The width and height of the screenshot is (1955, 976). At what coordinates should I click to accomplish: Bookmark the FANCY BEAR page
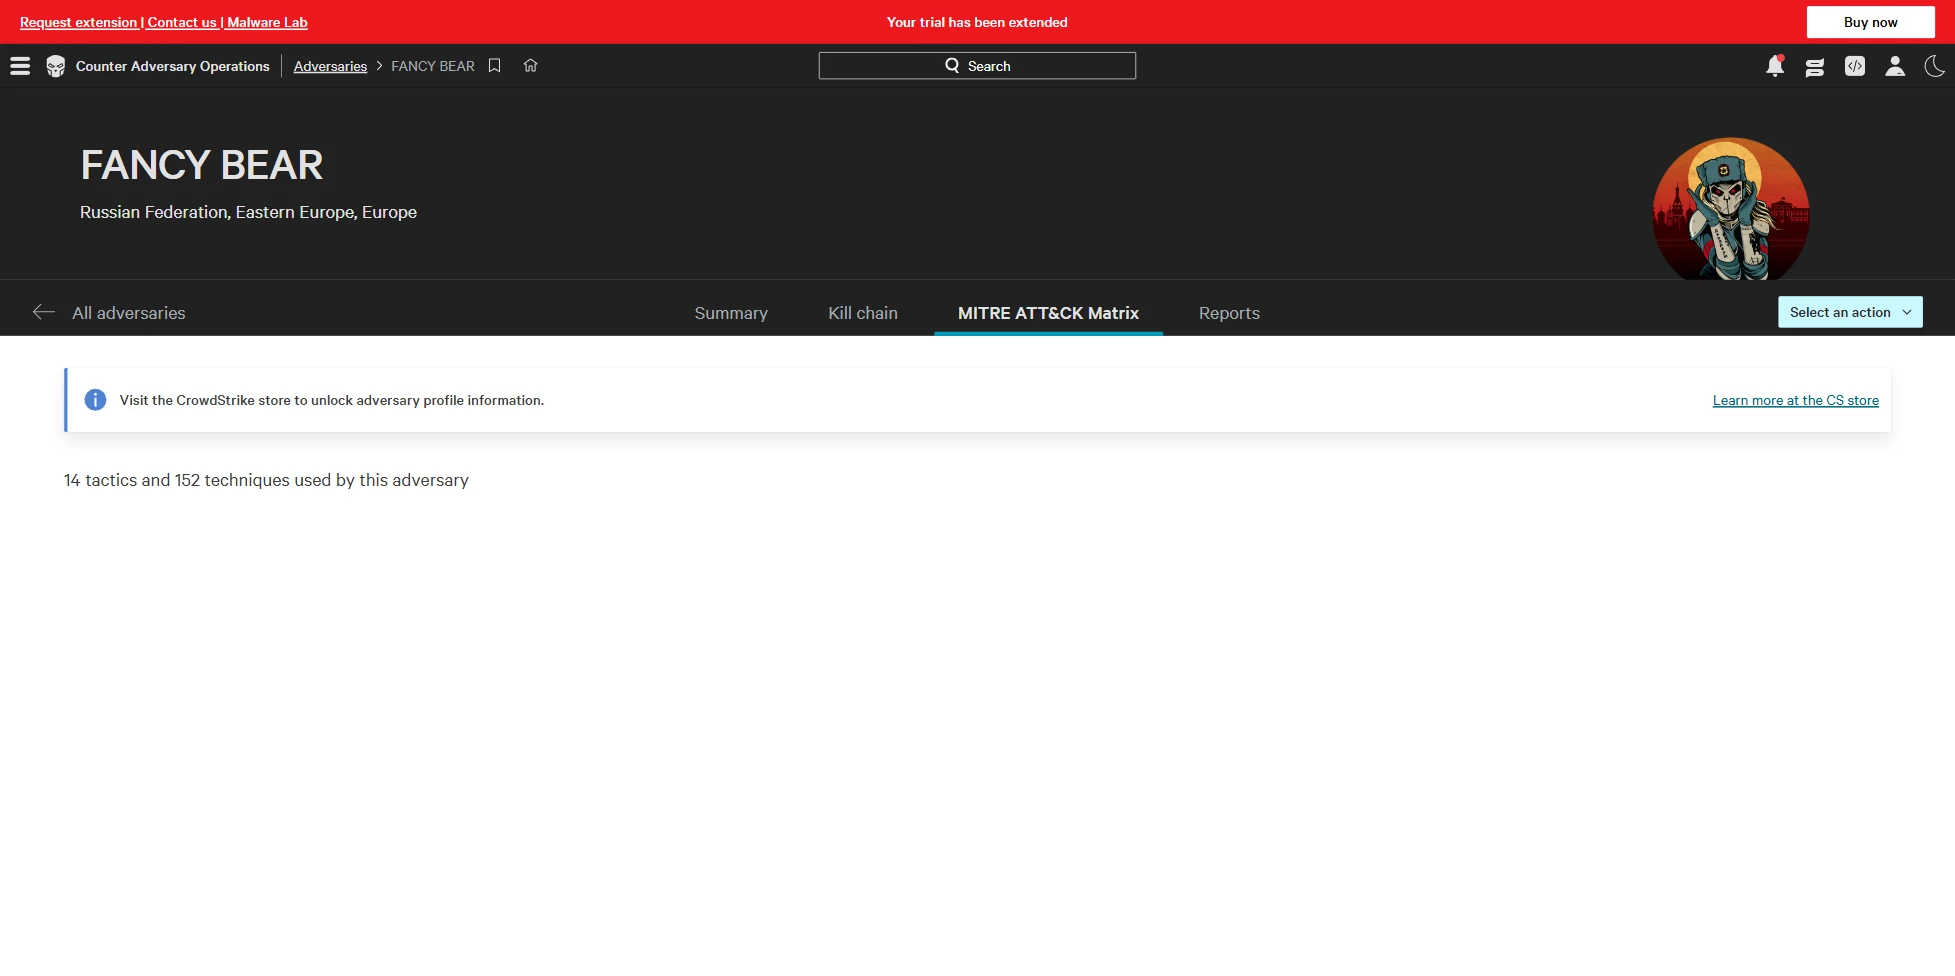[494, 66]
